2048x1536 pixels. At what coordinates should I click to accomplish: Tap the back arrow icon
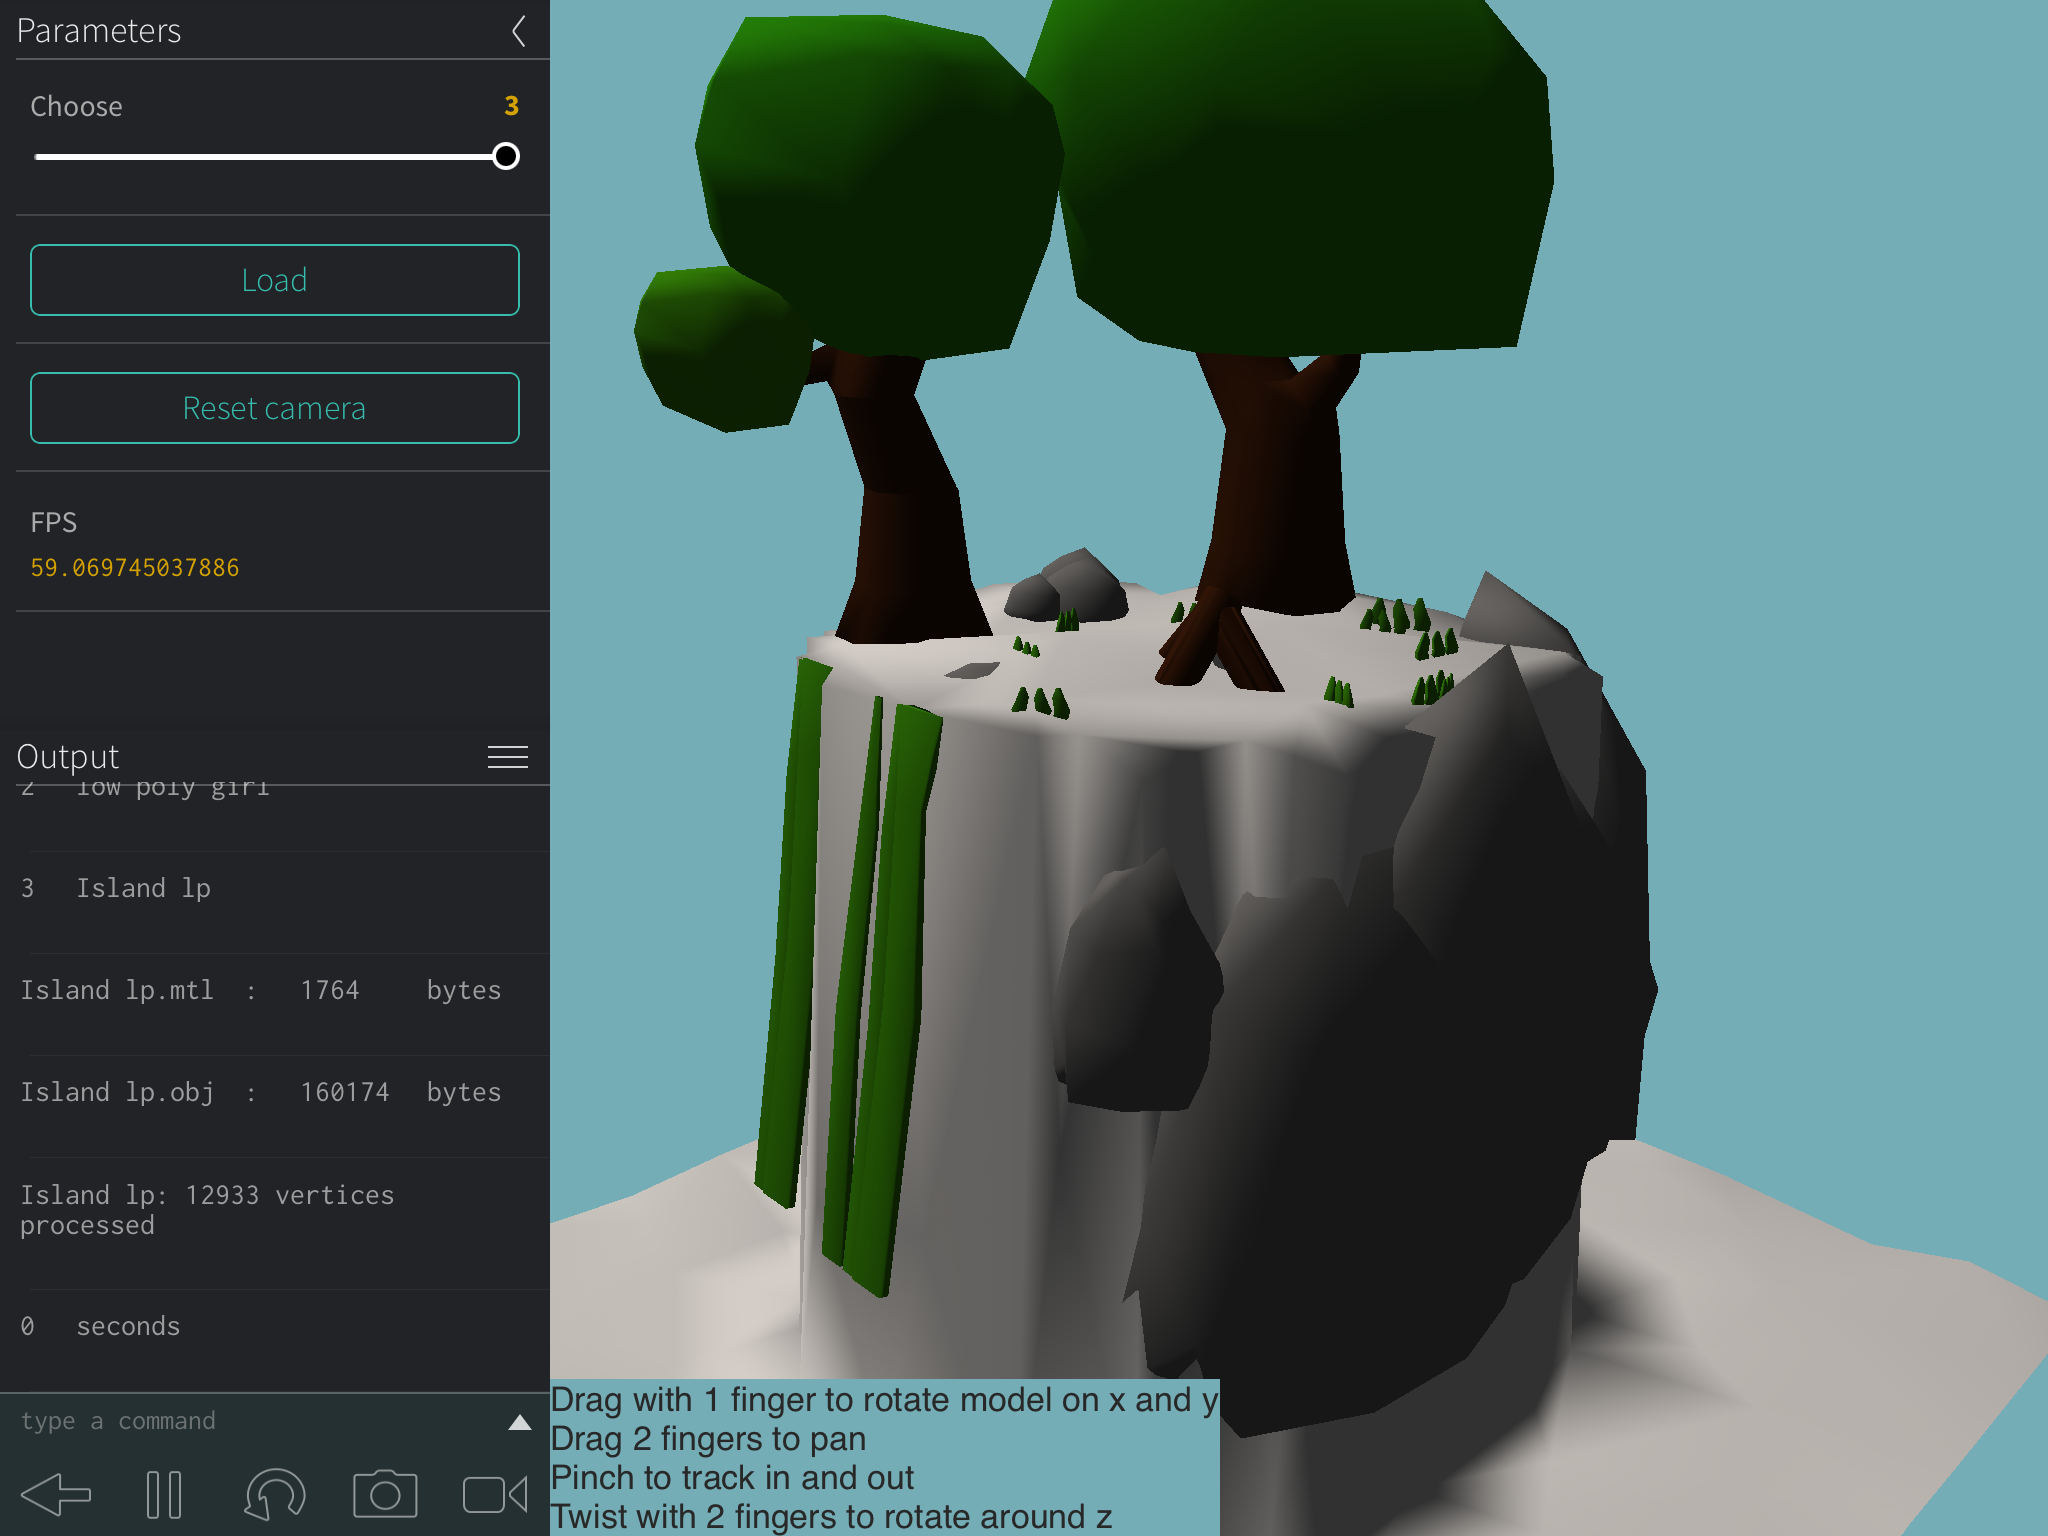(56, 1495)
